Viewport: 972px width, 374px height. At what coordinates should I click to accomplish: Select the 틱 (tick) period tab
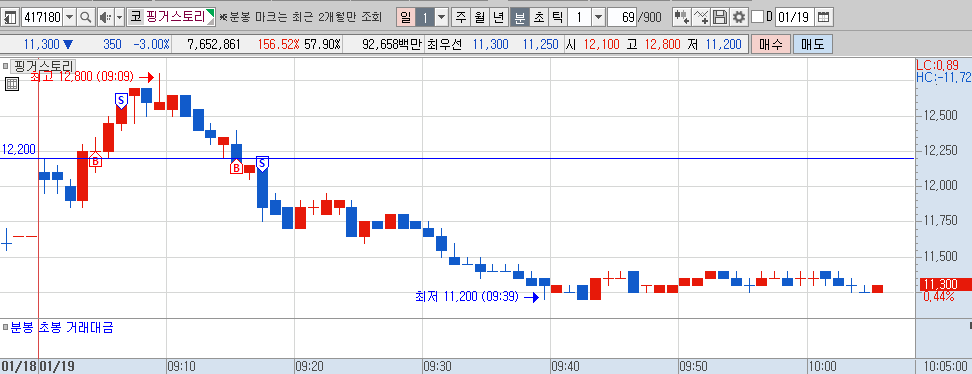(557, 17)
